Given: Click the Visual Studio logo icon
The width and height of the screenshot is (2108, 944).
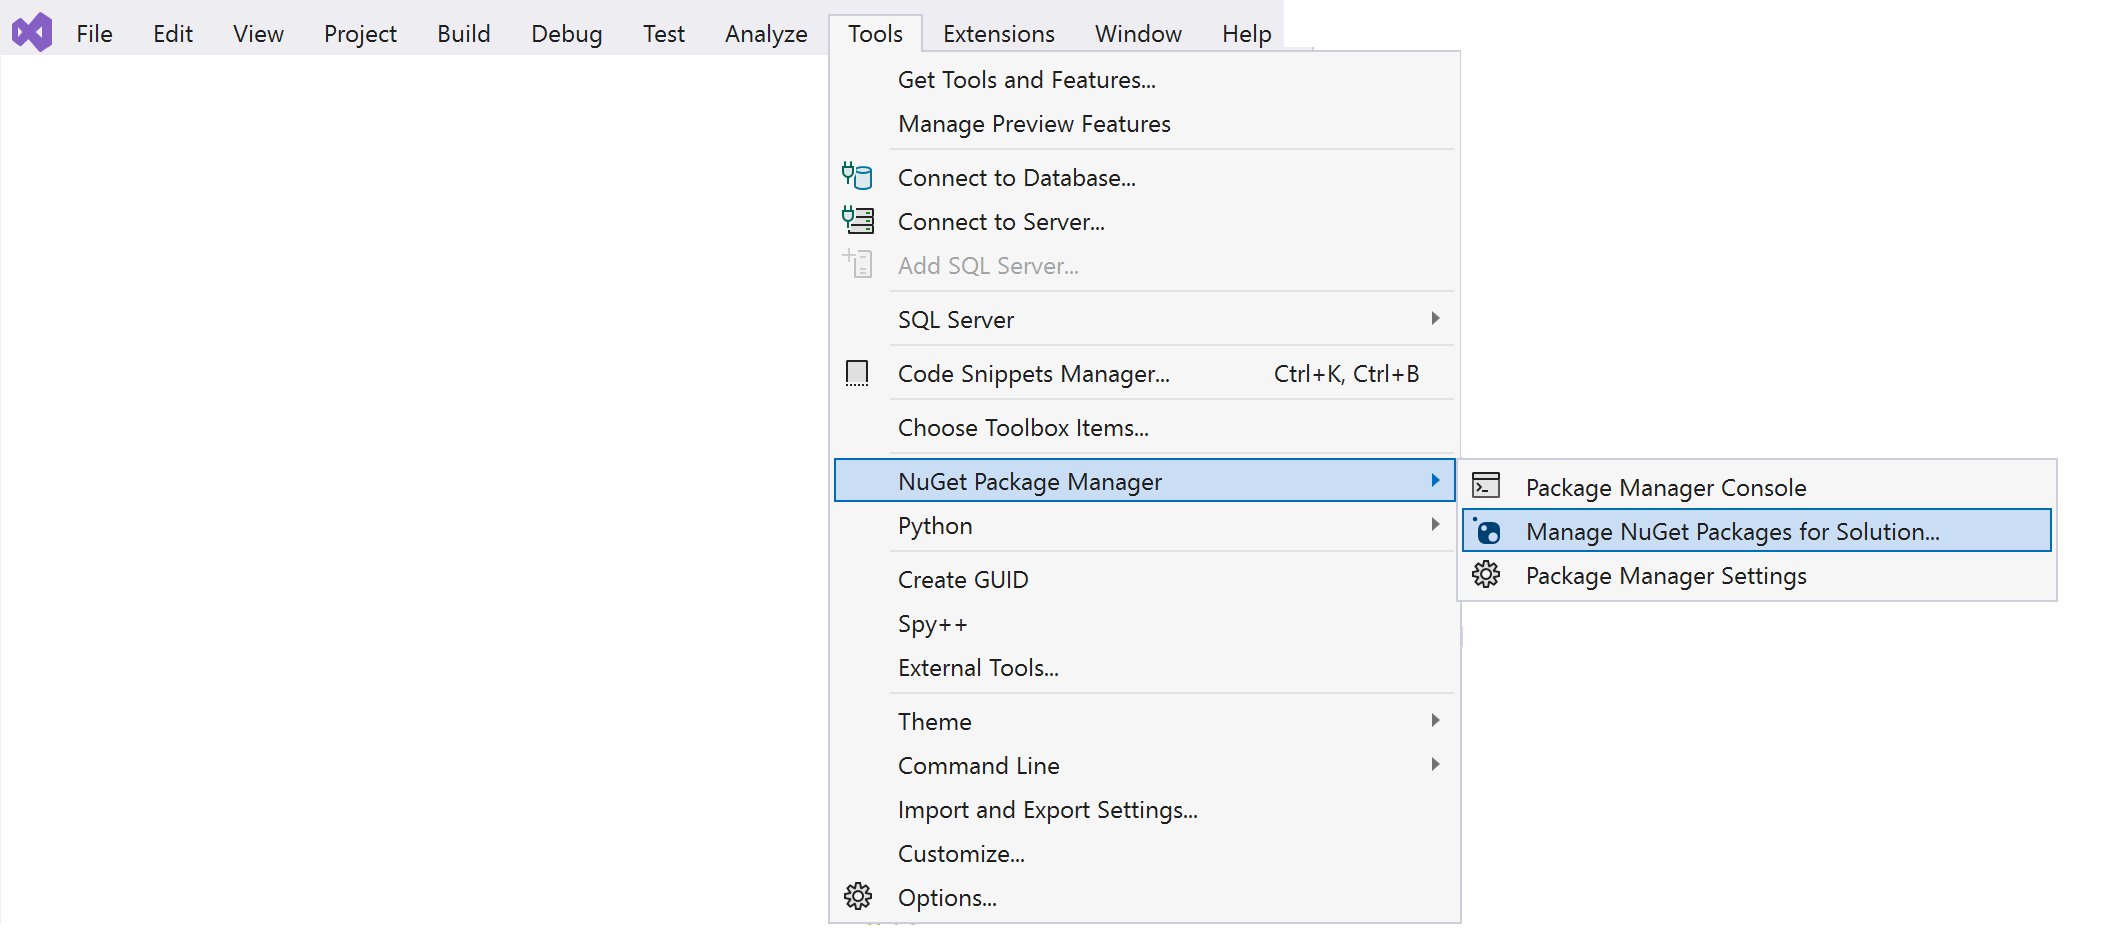Looking at the screenshot, I should click(32, 33).
